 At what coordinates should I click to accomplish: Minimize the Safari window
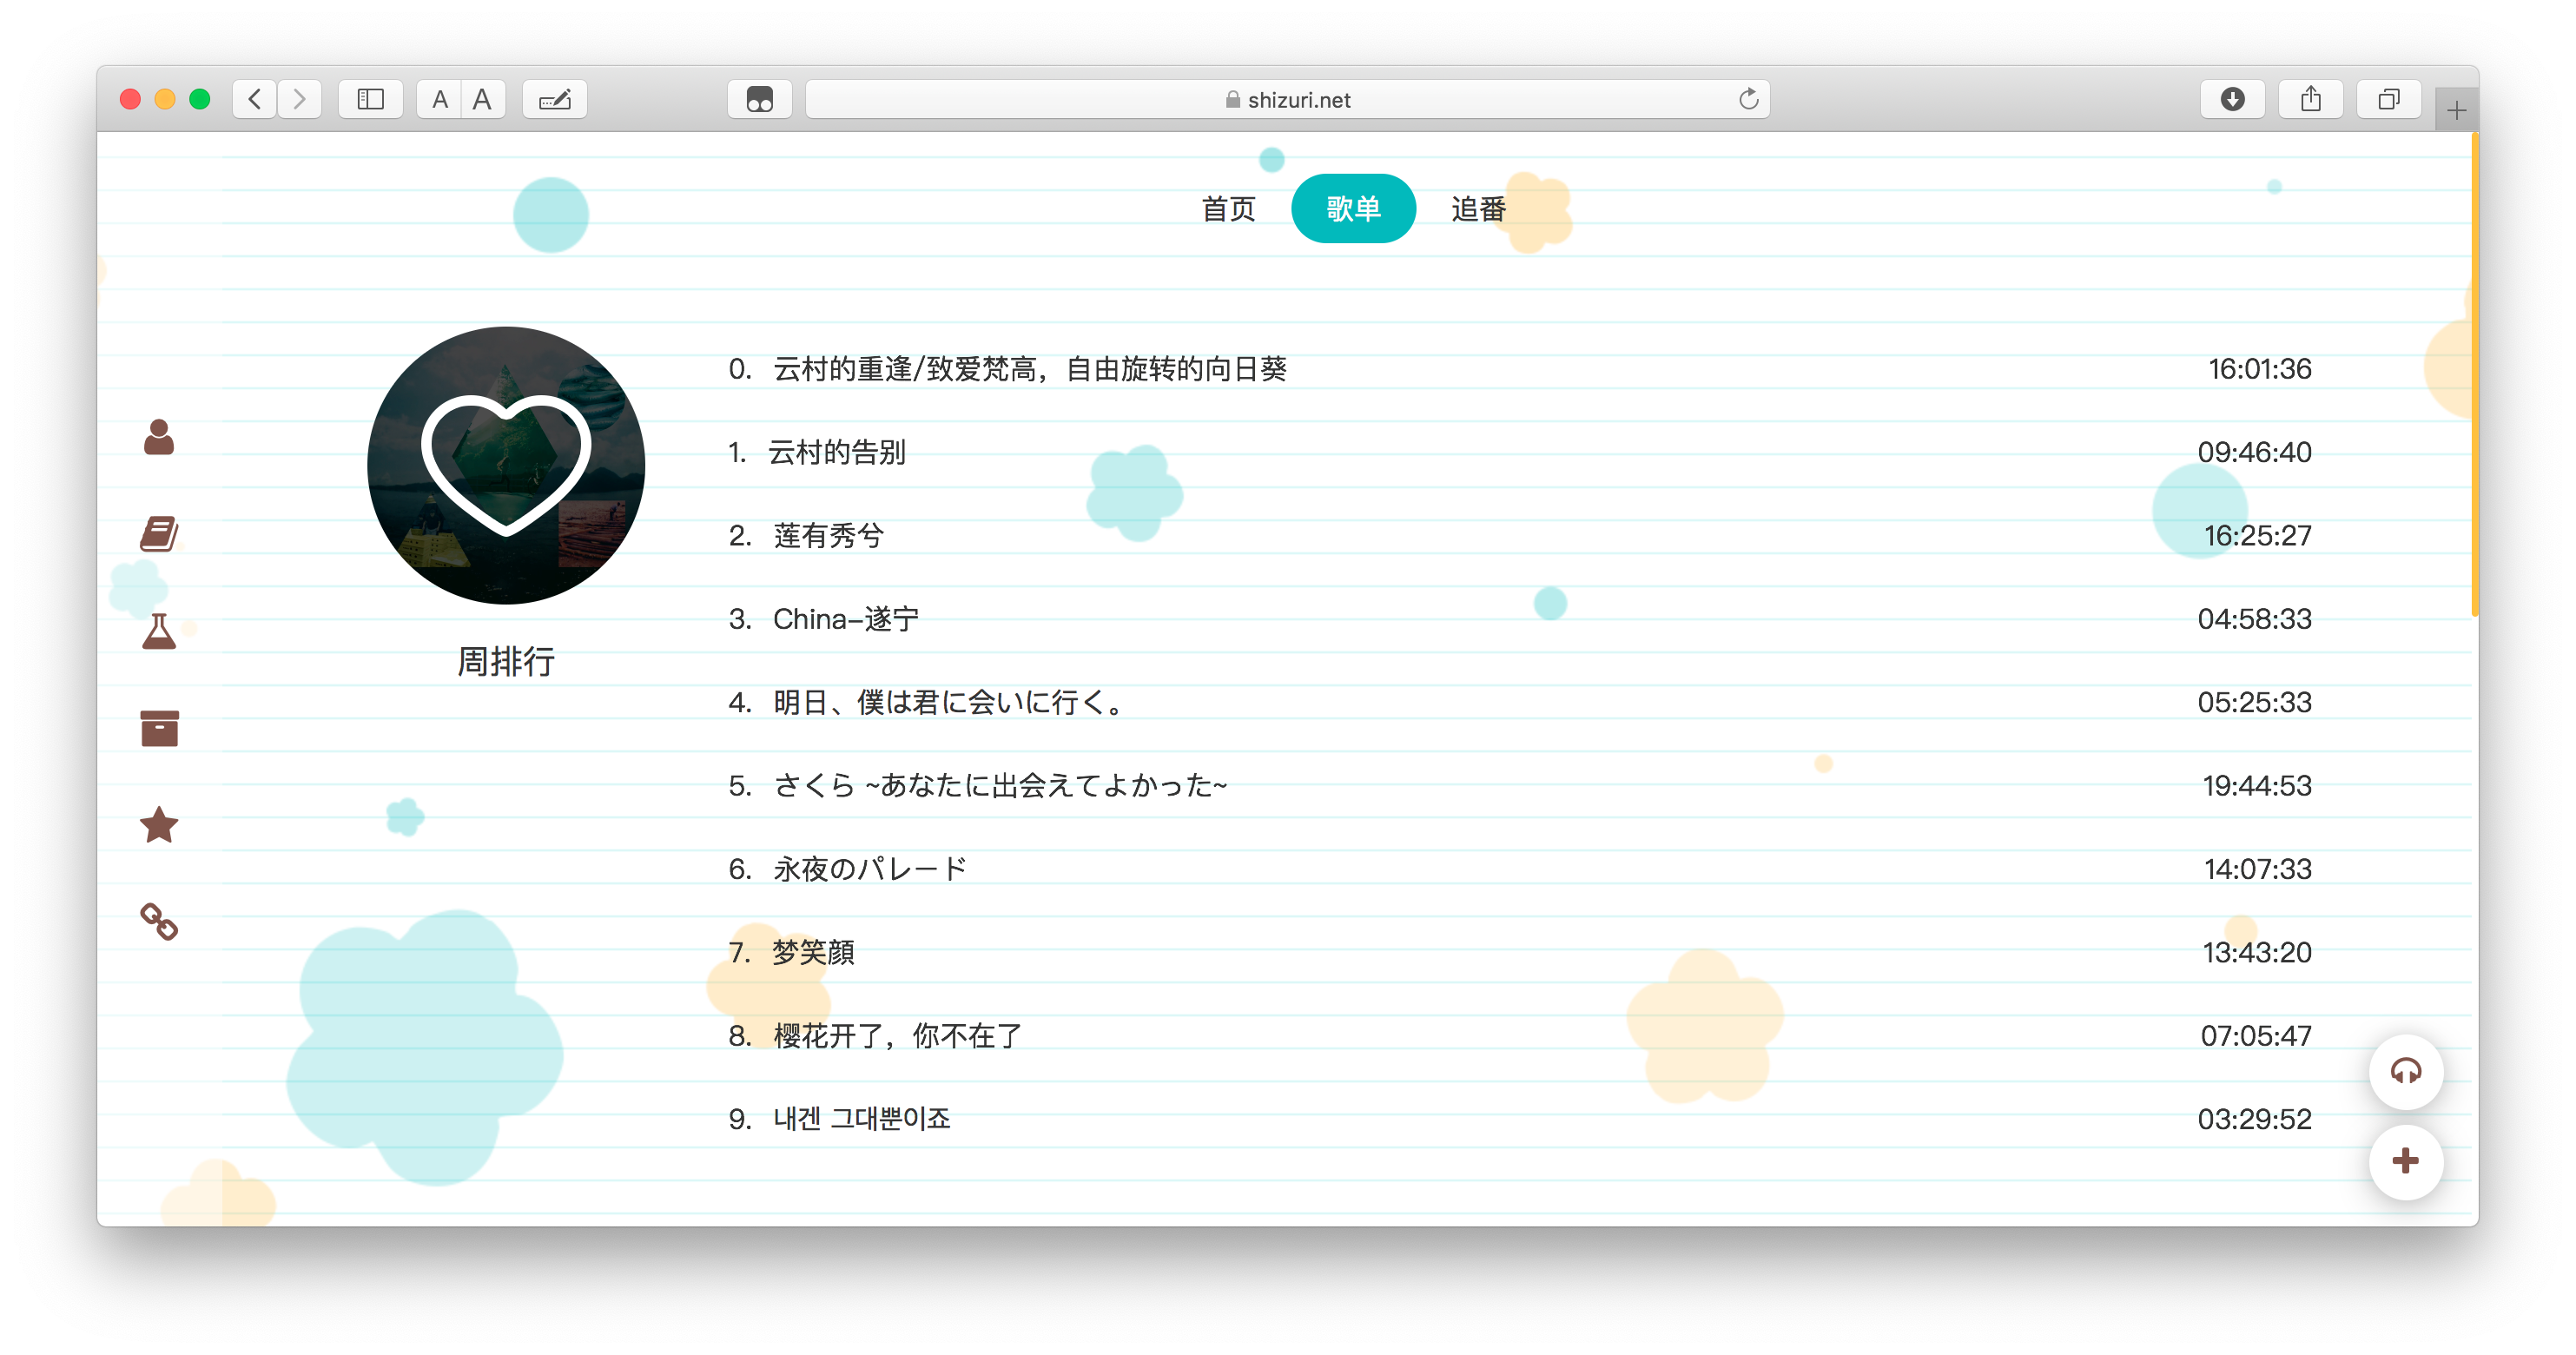165,99
